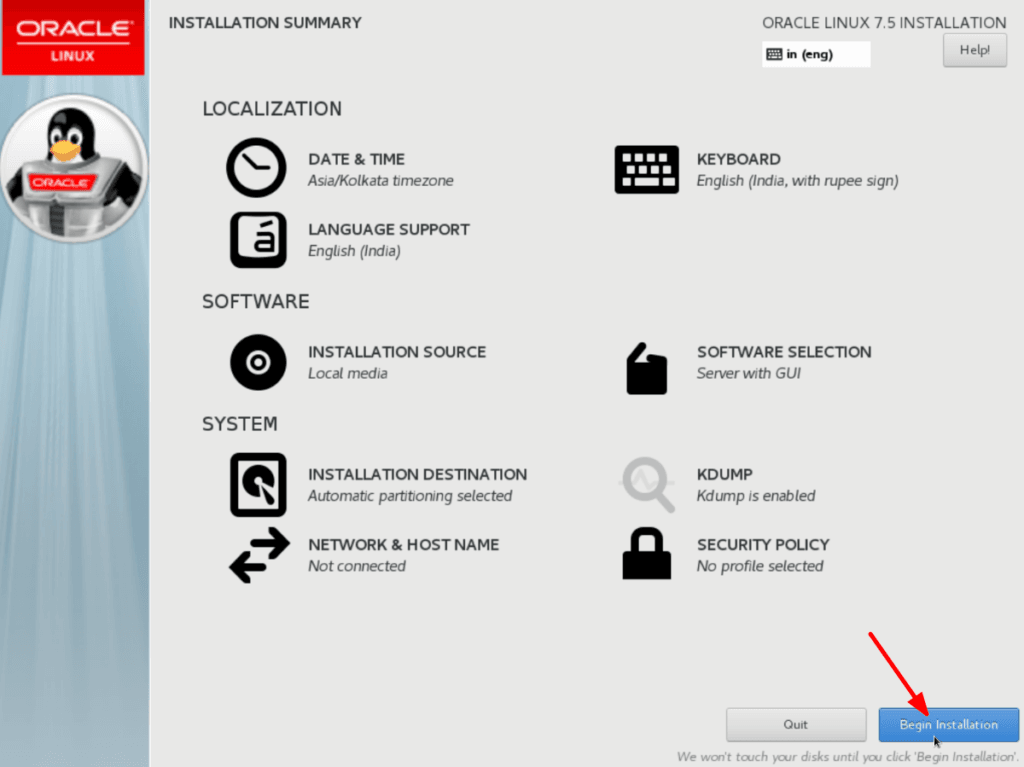Quit the installer
This screenshot has height=767, width=1024.
(796, 725)
